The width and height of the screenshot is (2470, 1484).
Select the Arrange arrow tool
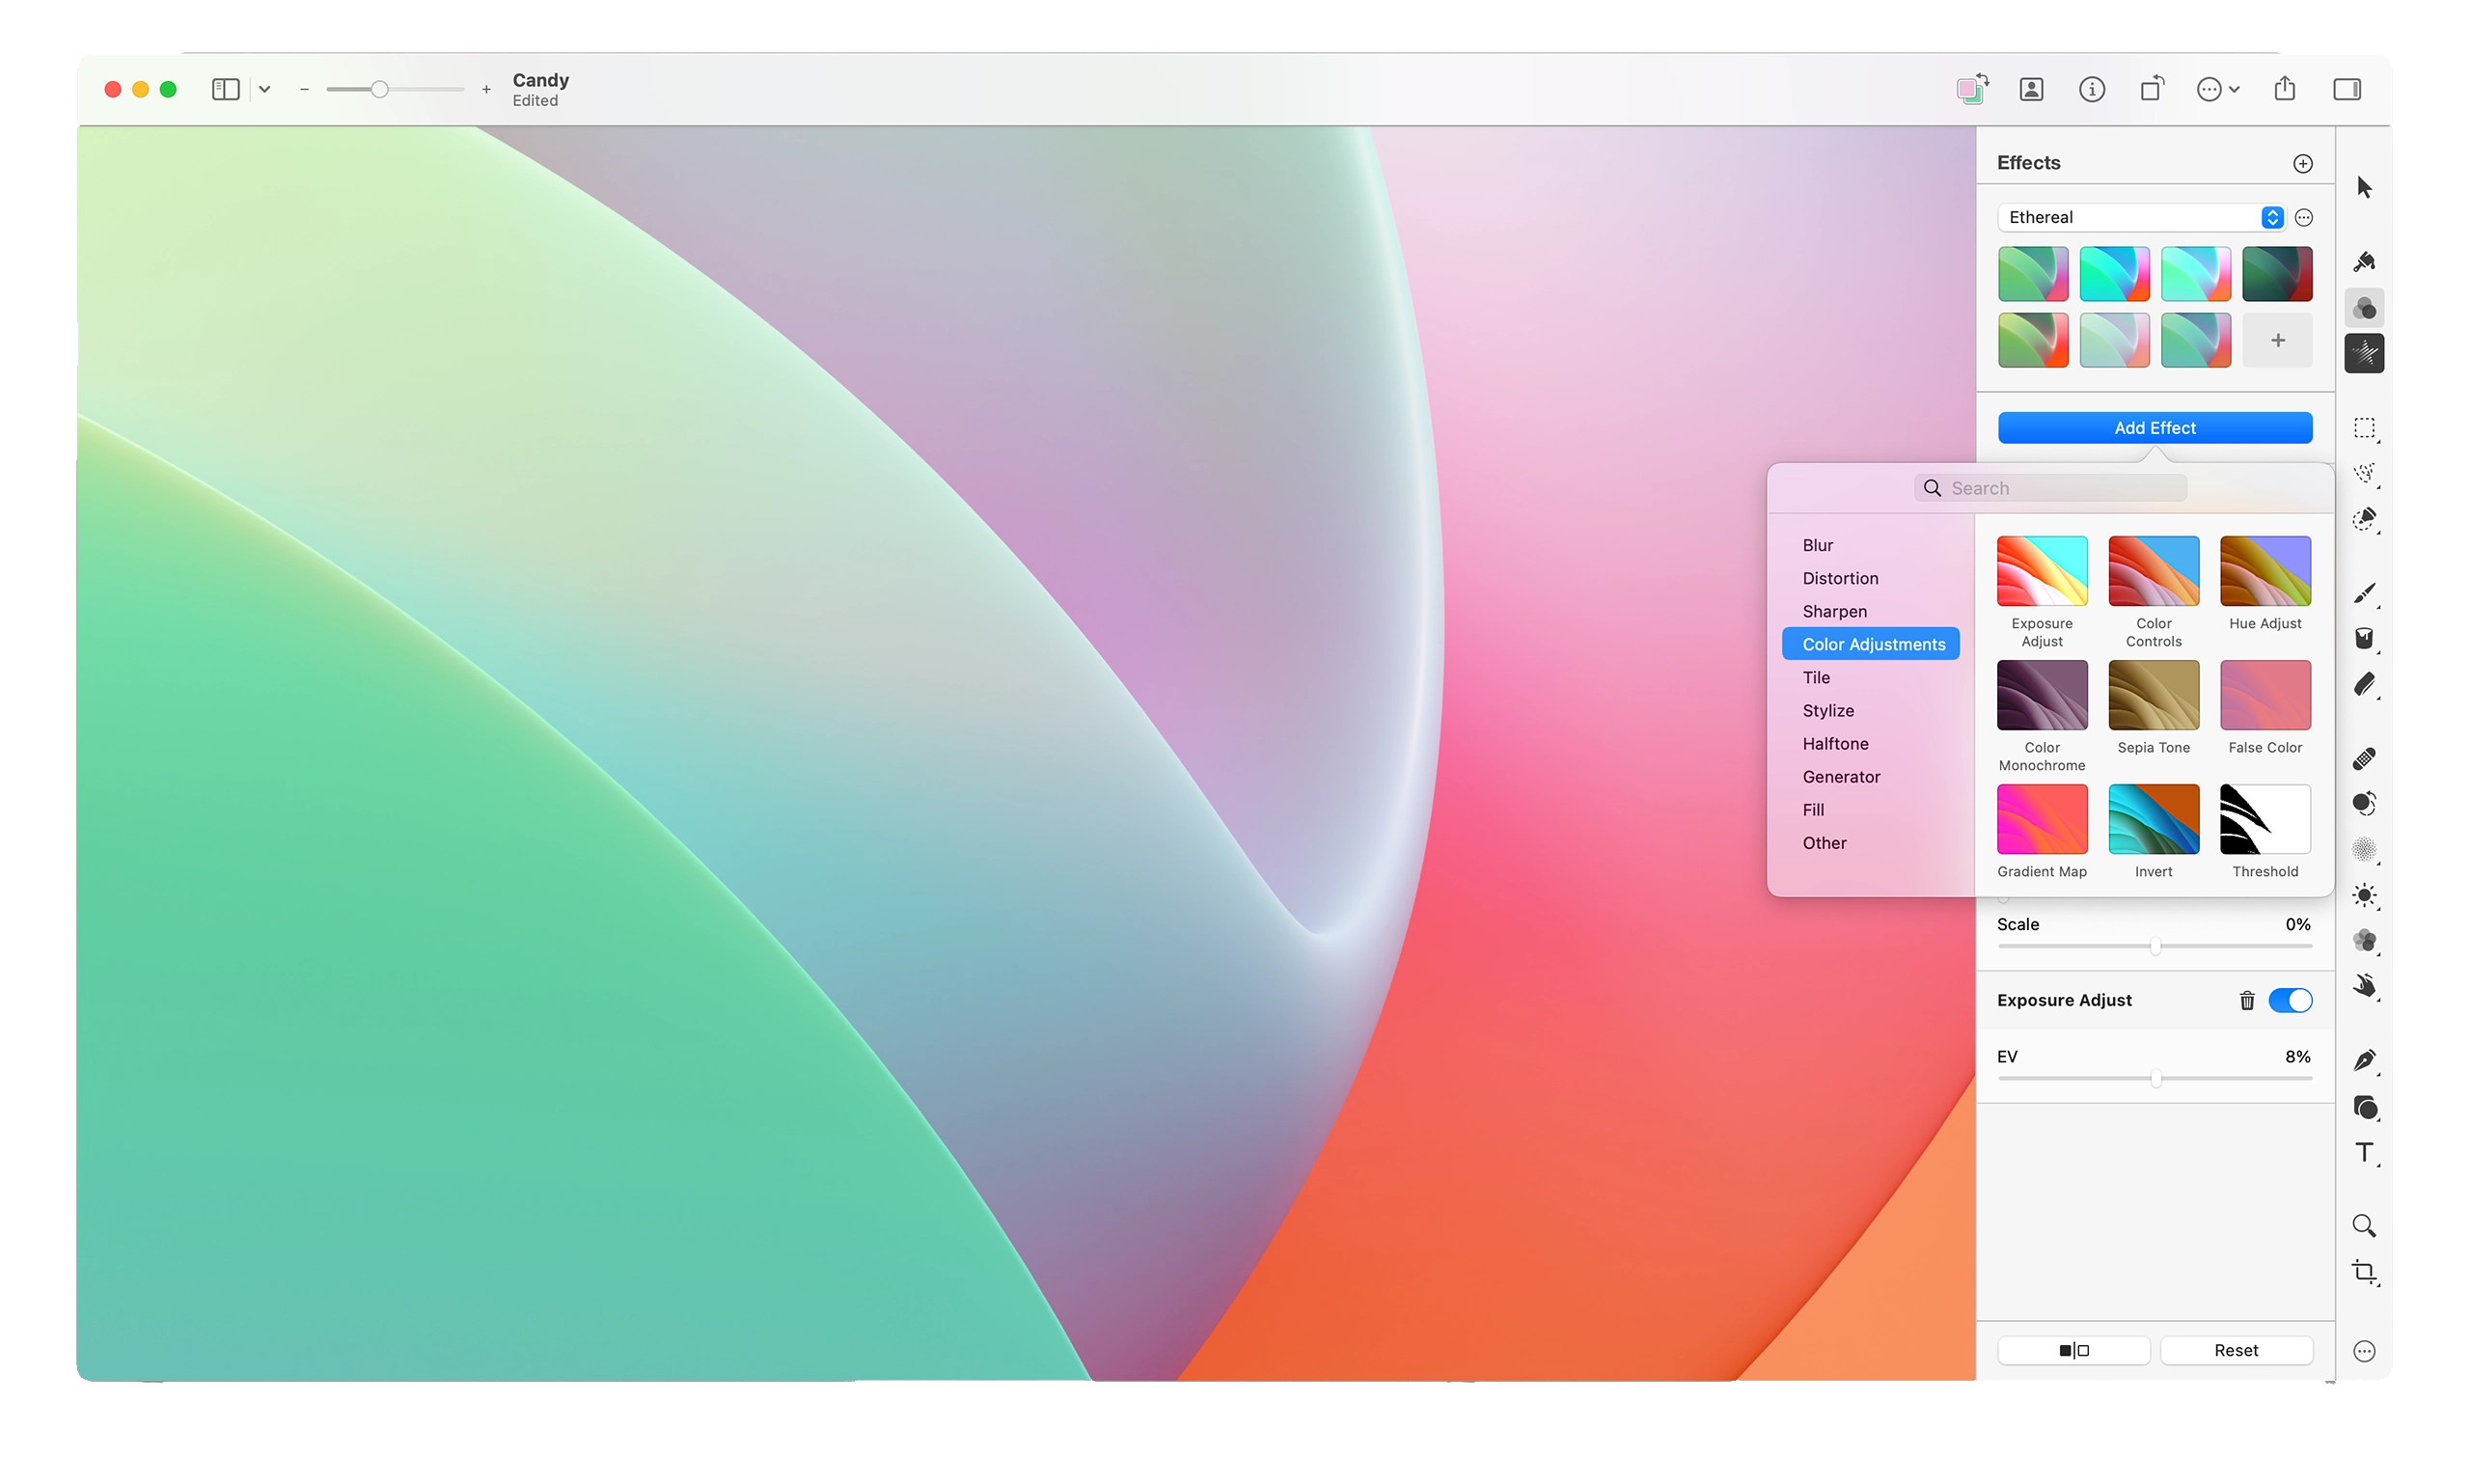click(x=2364, y=187)
